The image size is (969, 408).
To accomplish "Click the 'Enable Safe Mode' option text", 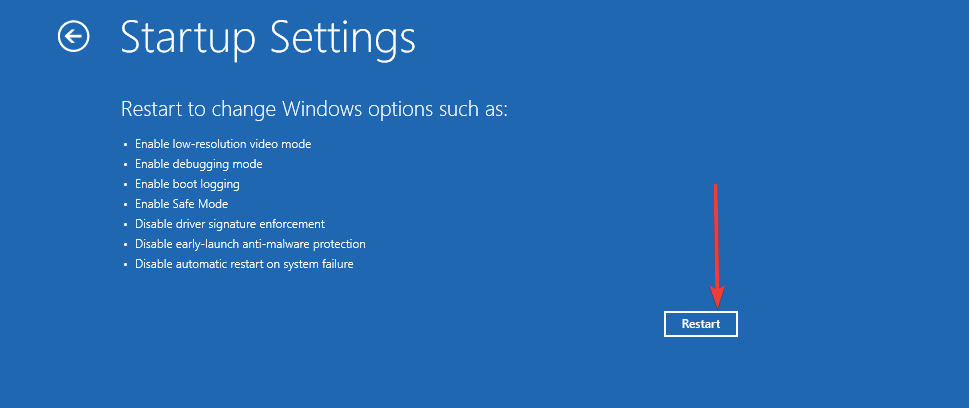I will [182, 204].
